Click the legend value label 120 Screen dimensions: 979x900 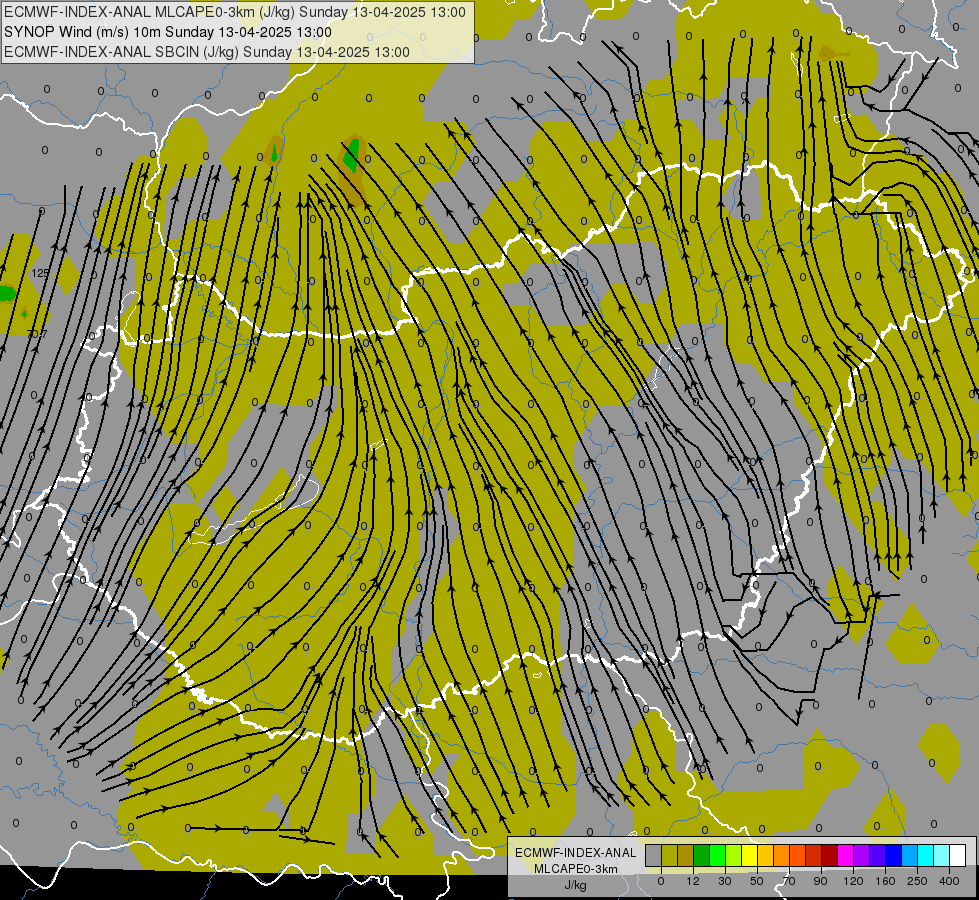pyautogui.click(x=853, y=881)
